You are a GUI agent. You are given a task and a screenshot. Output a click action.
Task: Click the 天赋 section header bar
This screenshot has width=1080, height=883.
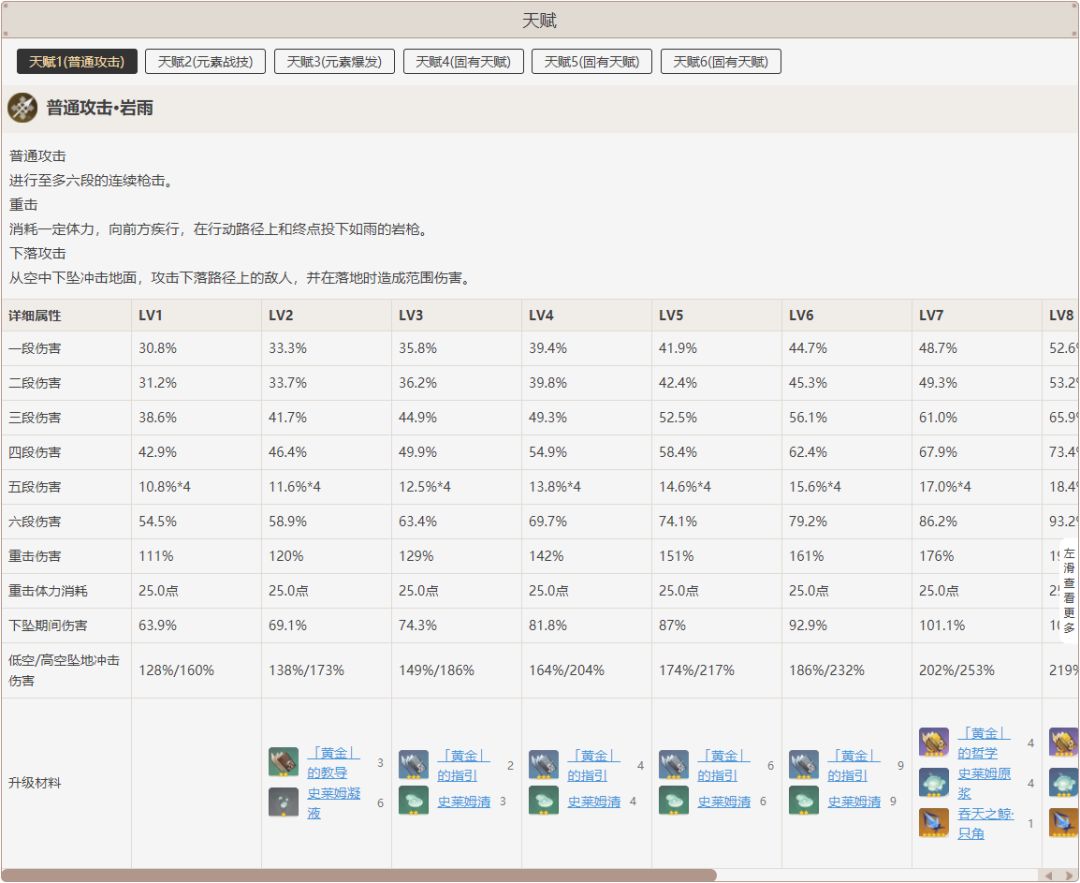coord(540,20)
